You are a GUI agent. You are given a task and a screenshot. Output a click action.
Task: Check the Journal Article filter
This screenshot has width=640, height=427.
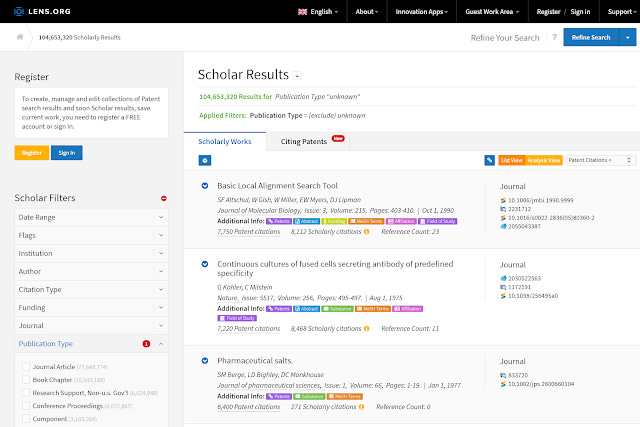tap(26, 367)
